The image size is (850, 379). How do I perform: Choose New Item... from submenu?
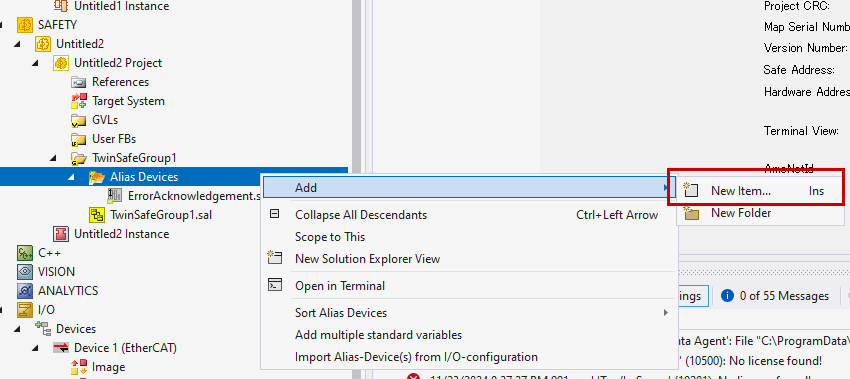pyautogui.click(x=760, y=191)
